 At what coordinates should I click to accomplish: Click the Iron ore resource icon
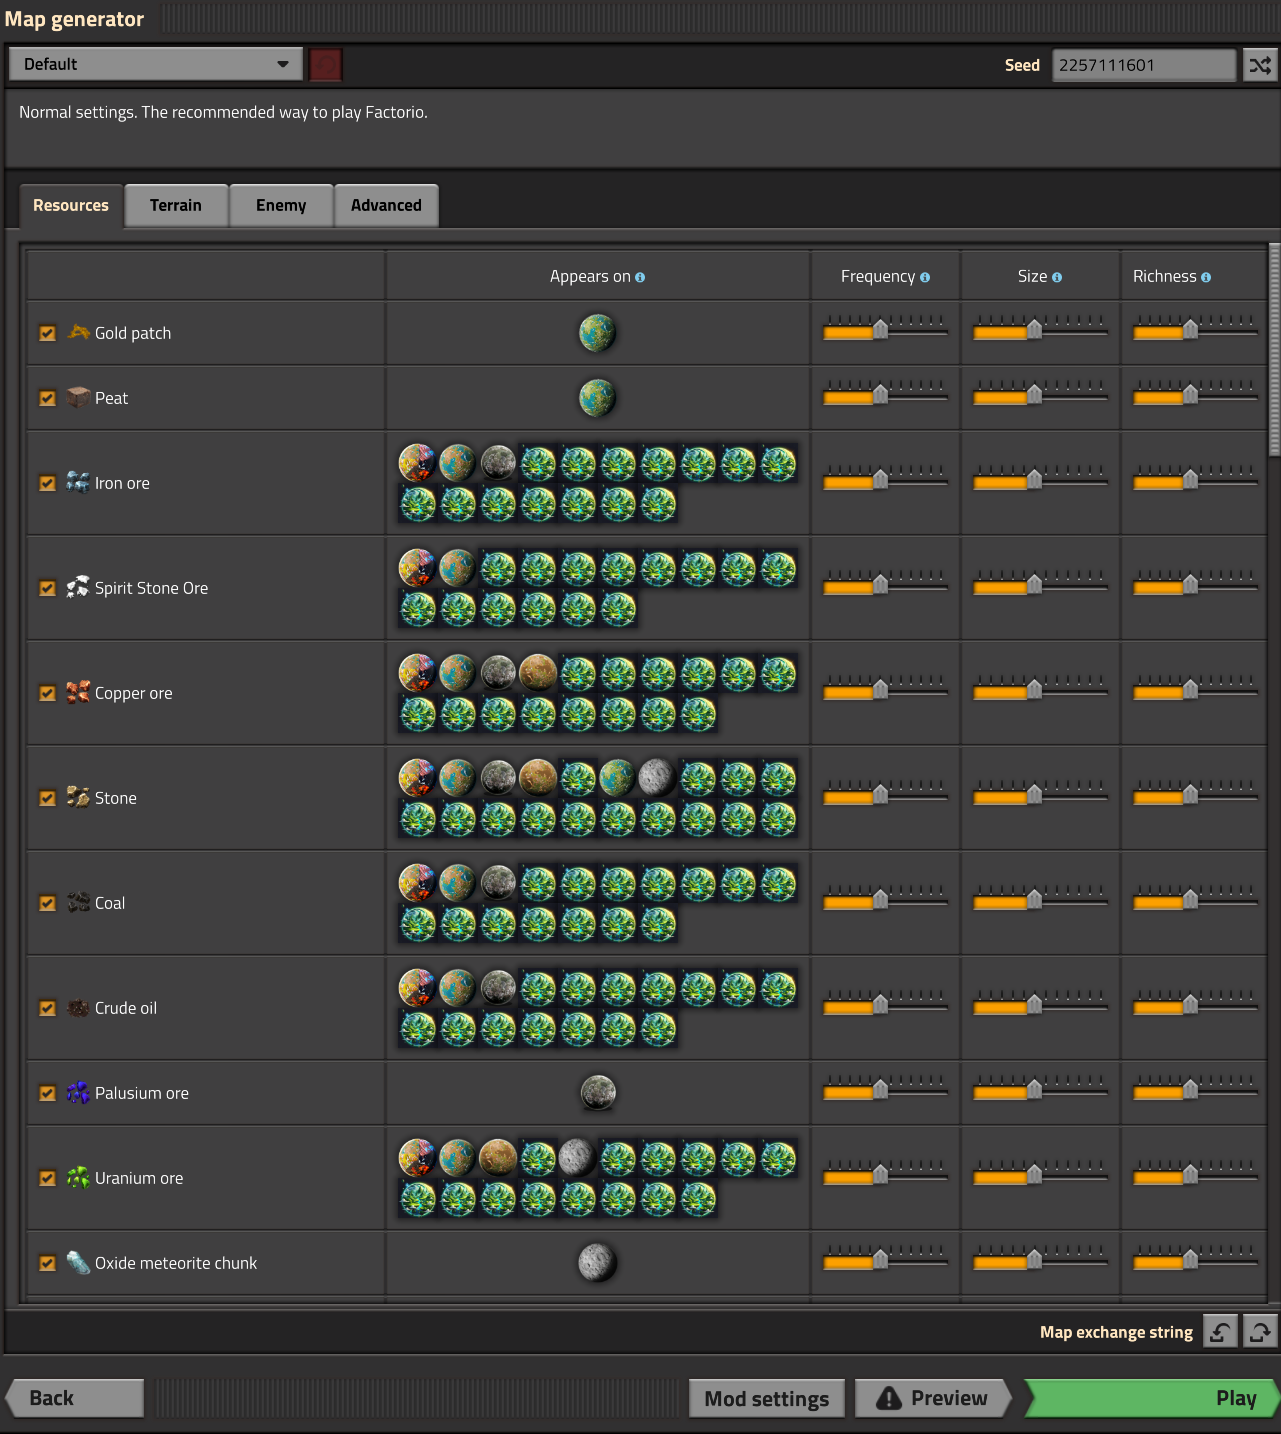pos(78,482)
